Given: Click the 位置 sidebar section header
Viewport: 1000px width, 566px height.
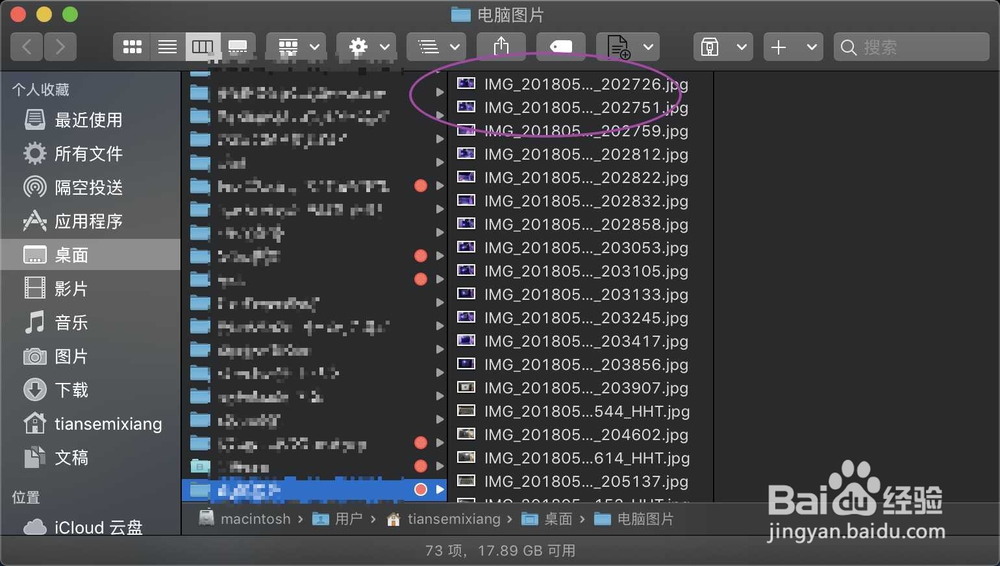Looking at the screenshot, I should (x=26, y=497).
